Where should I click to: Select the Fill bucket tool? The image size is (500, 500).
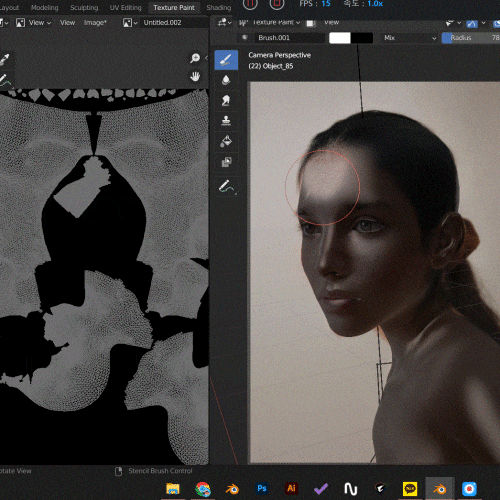pos(226,141)
